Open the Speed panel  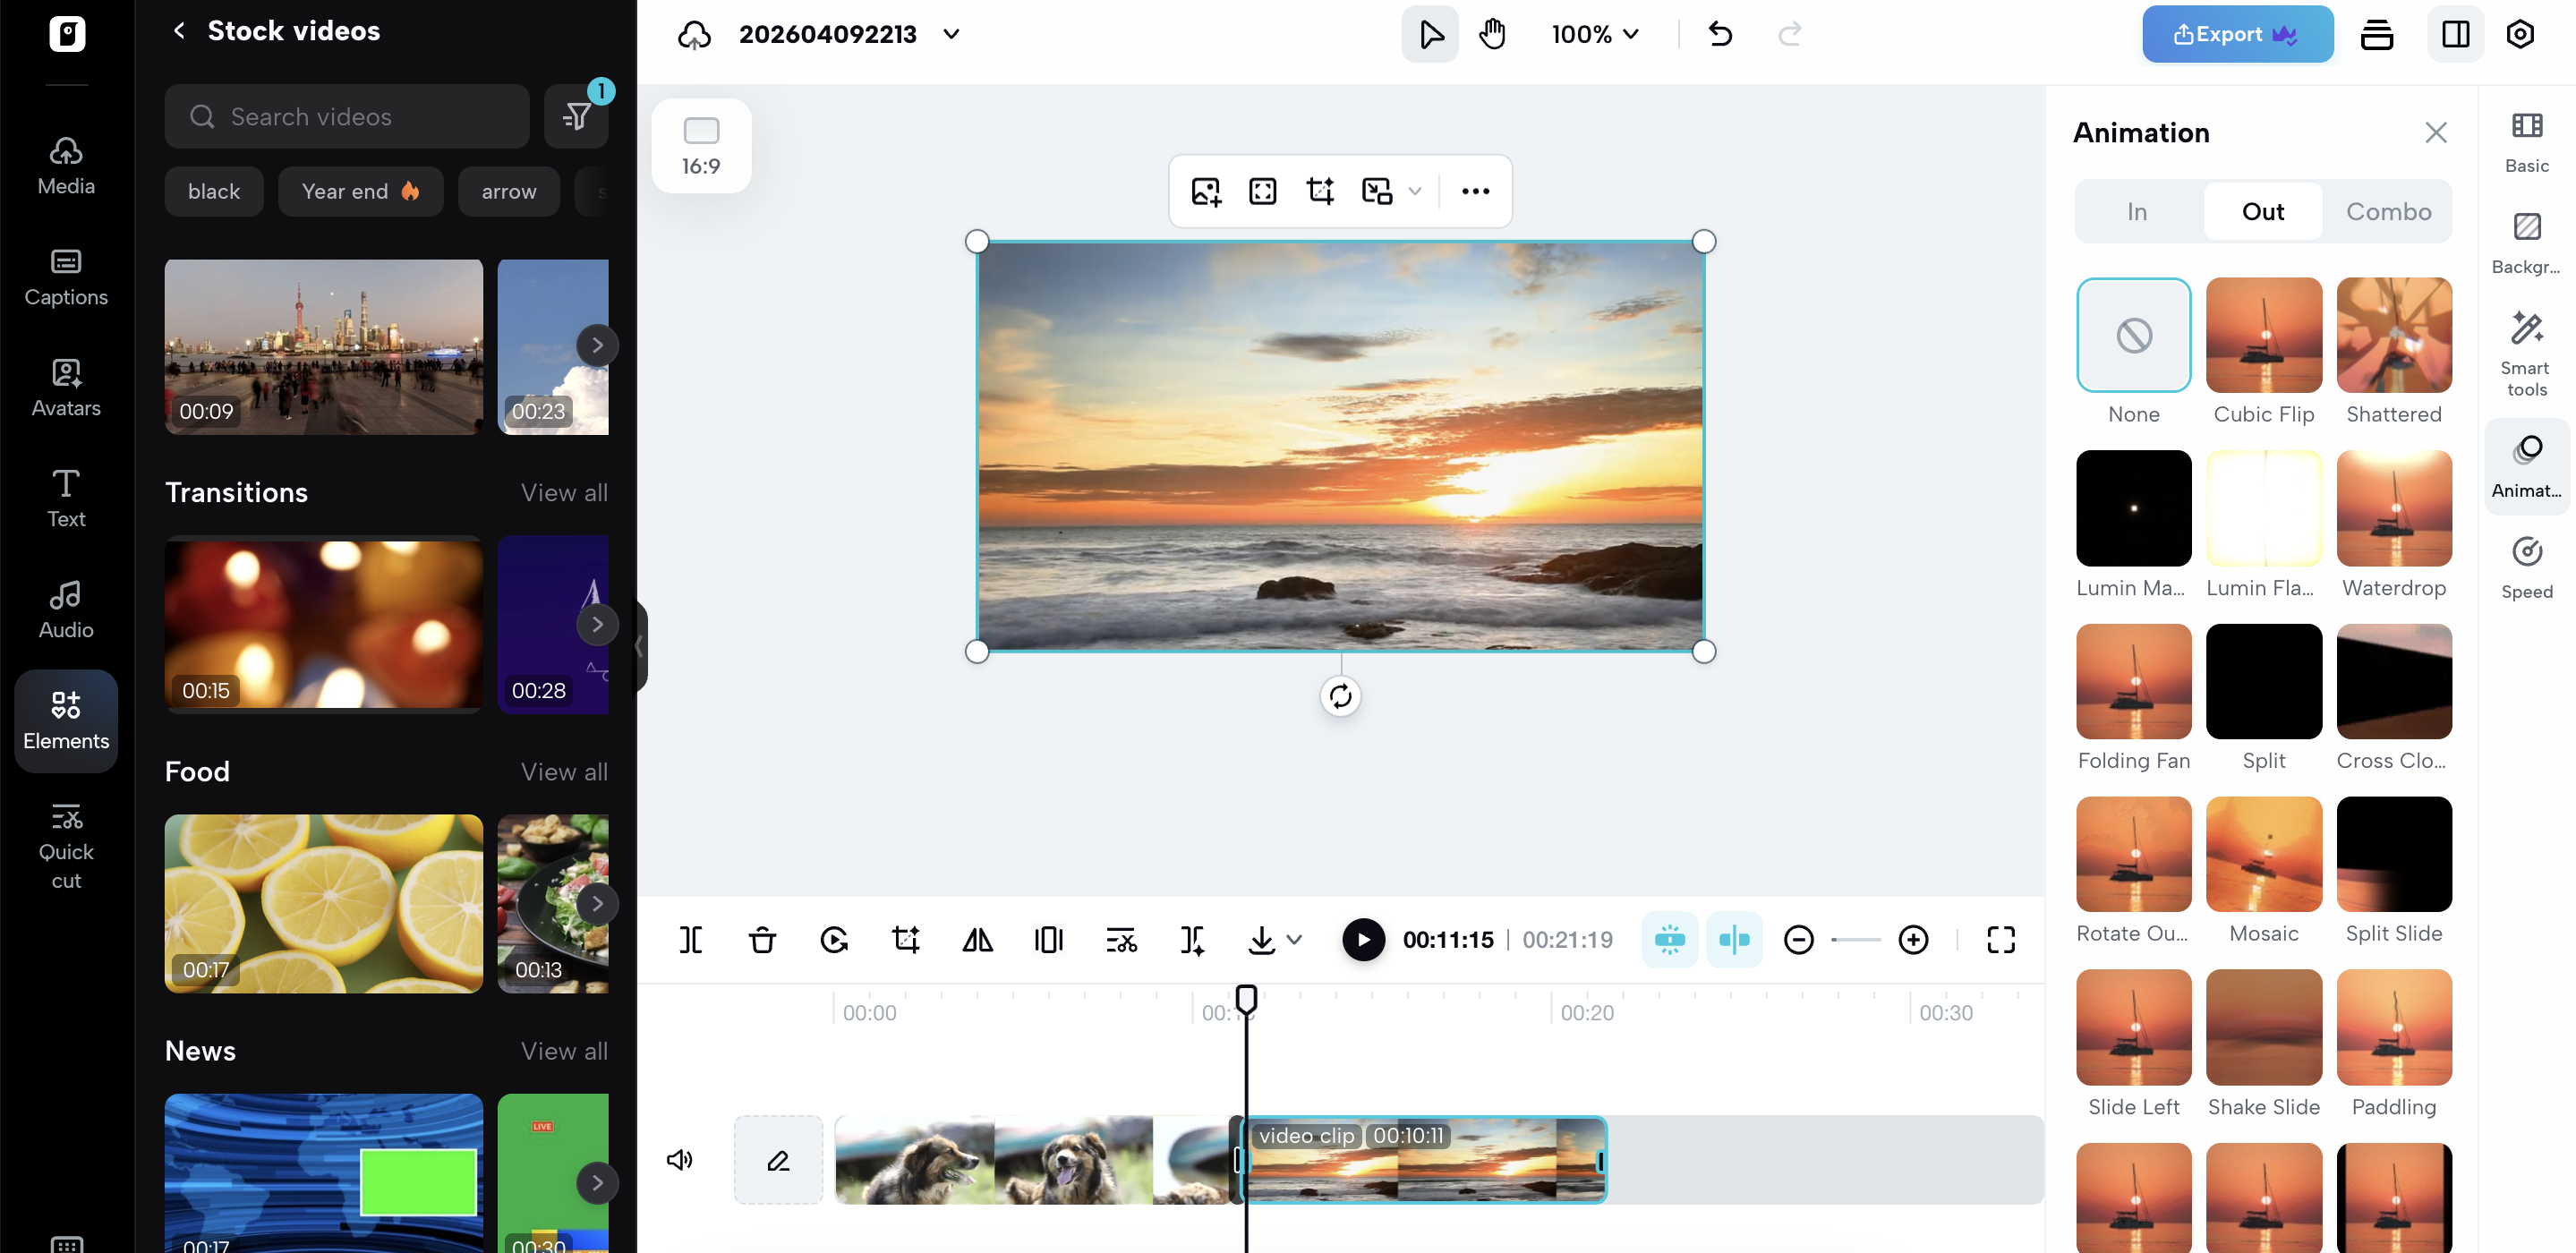(2526, 567)
